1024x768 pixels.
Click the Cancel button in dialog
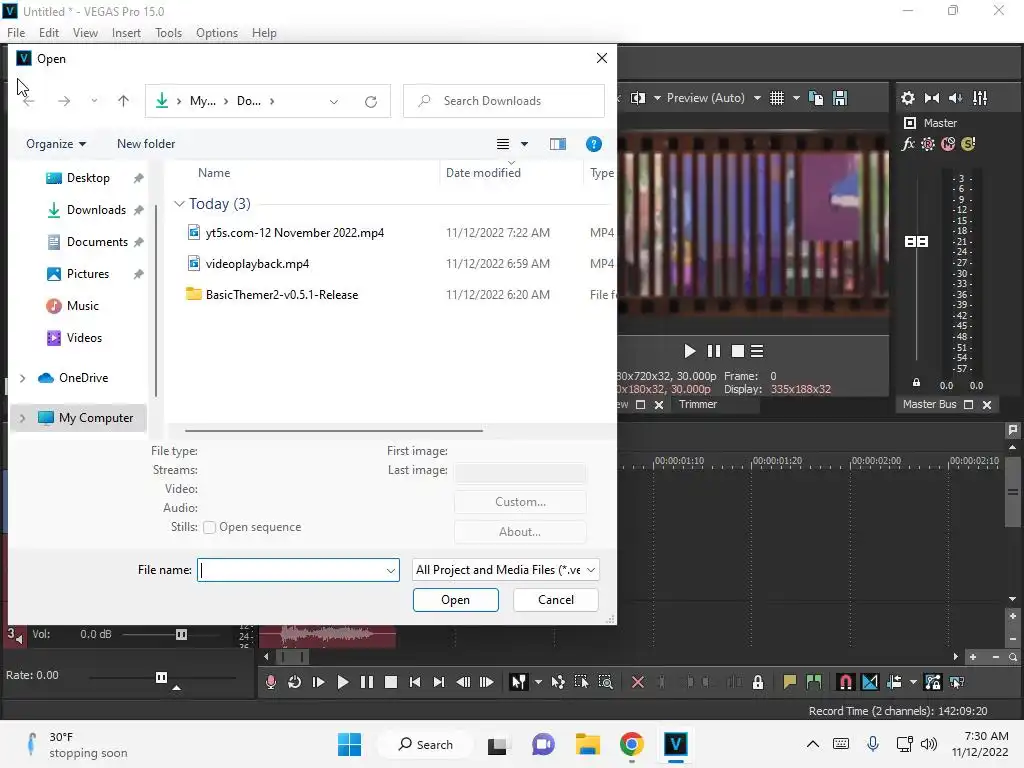click(556, 600)
